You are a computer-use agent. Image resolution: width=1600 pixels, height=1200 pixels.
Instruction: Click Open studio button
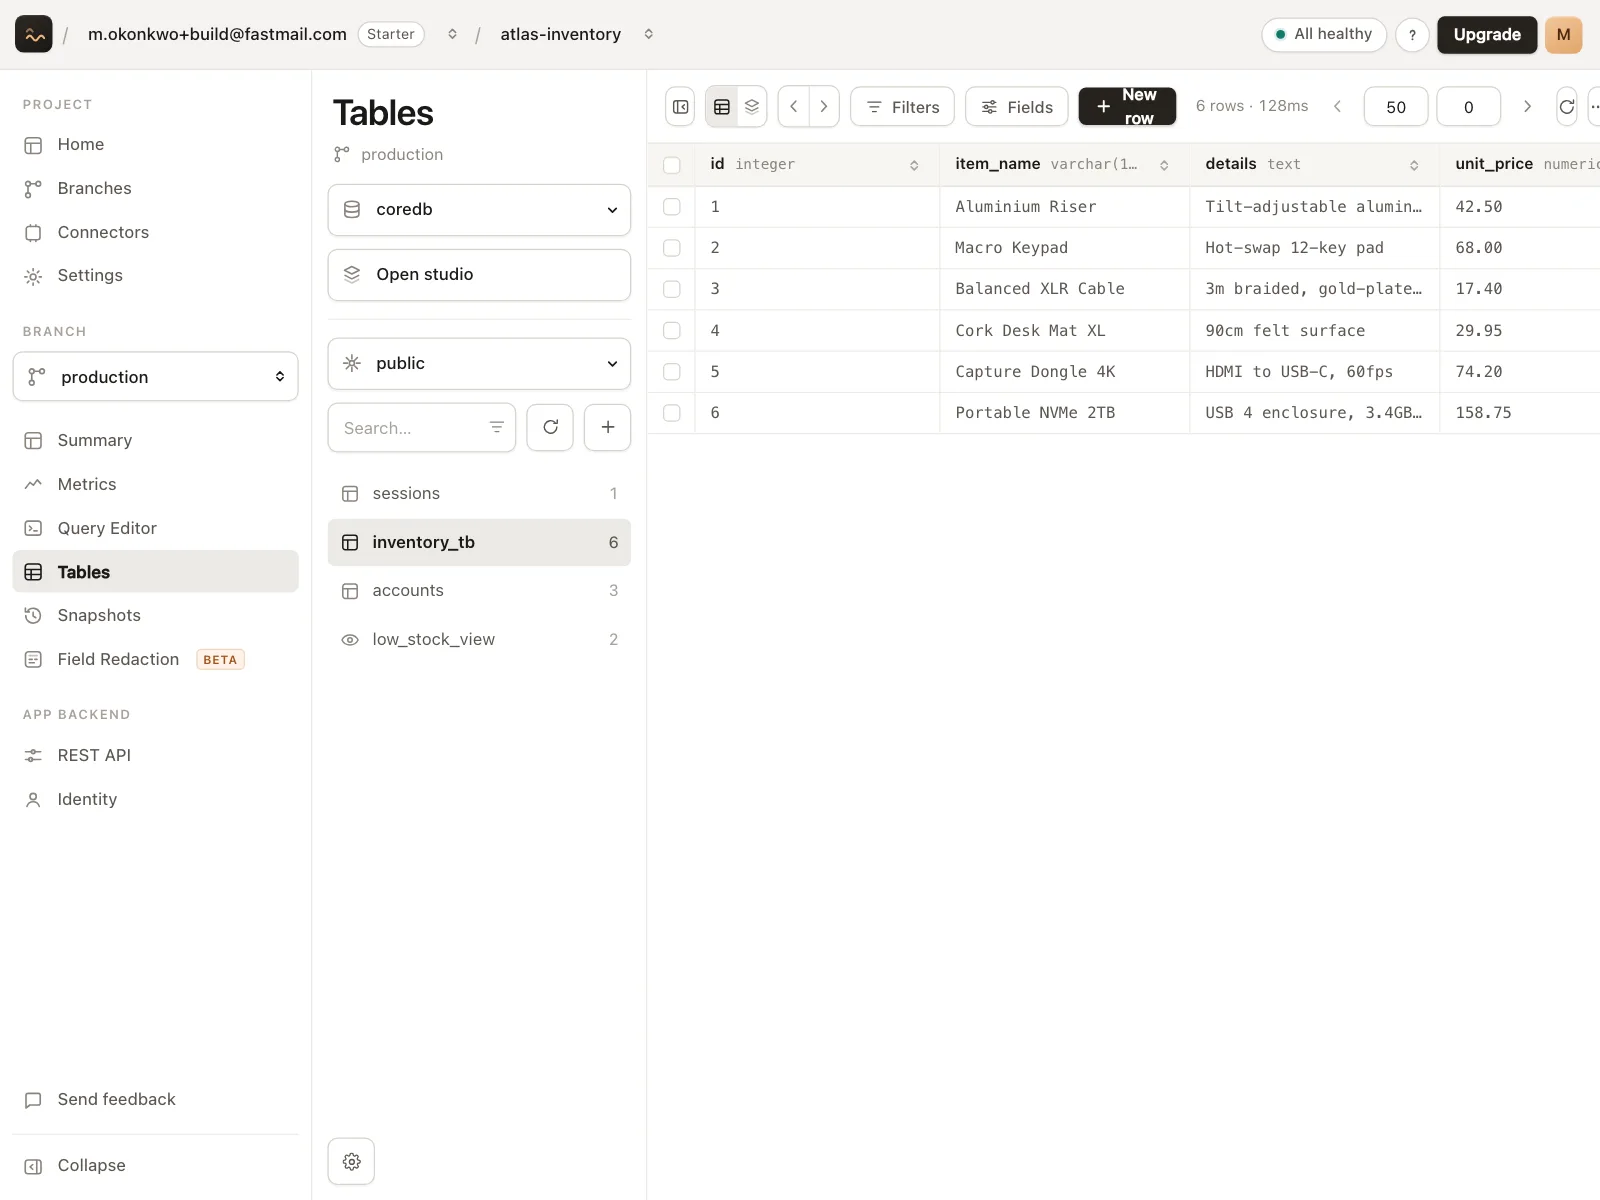pyautogui.click(x=479, y=274)
